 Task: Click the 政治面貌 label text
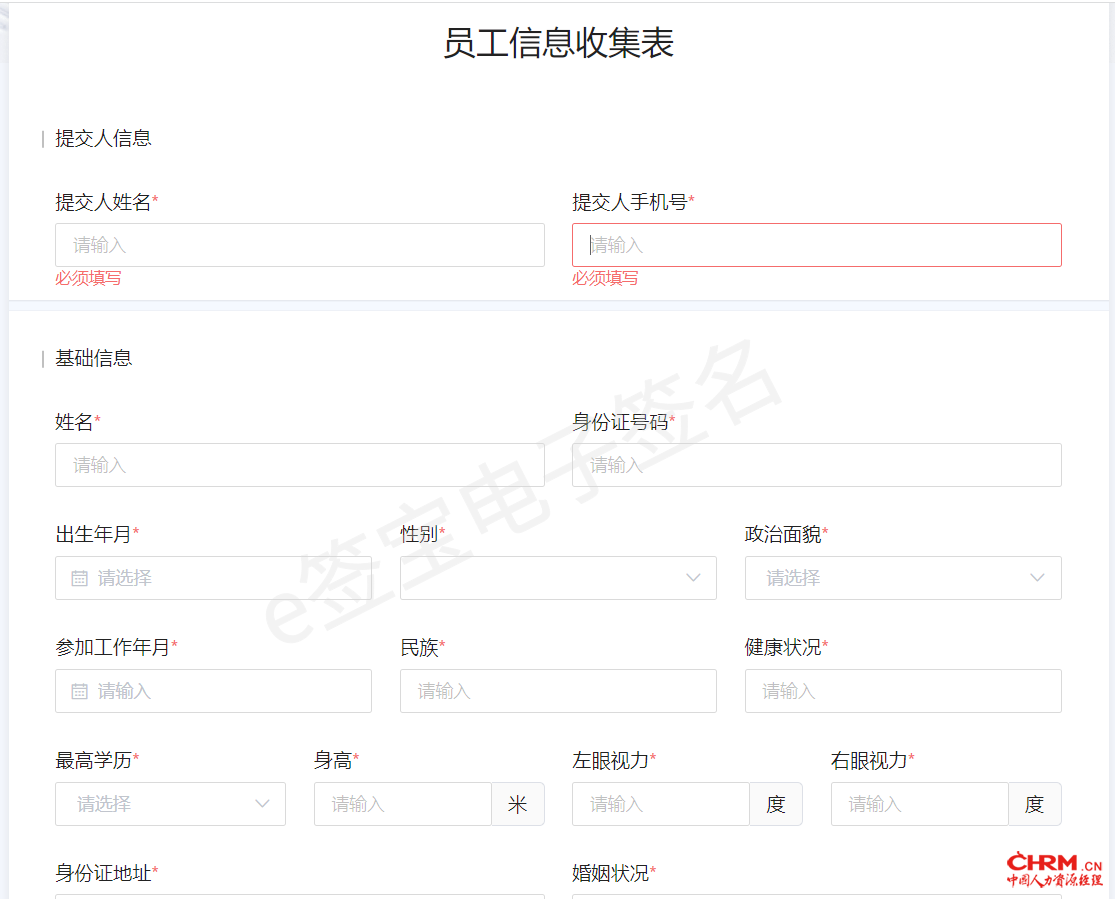[x=783, y=534]
